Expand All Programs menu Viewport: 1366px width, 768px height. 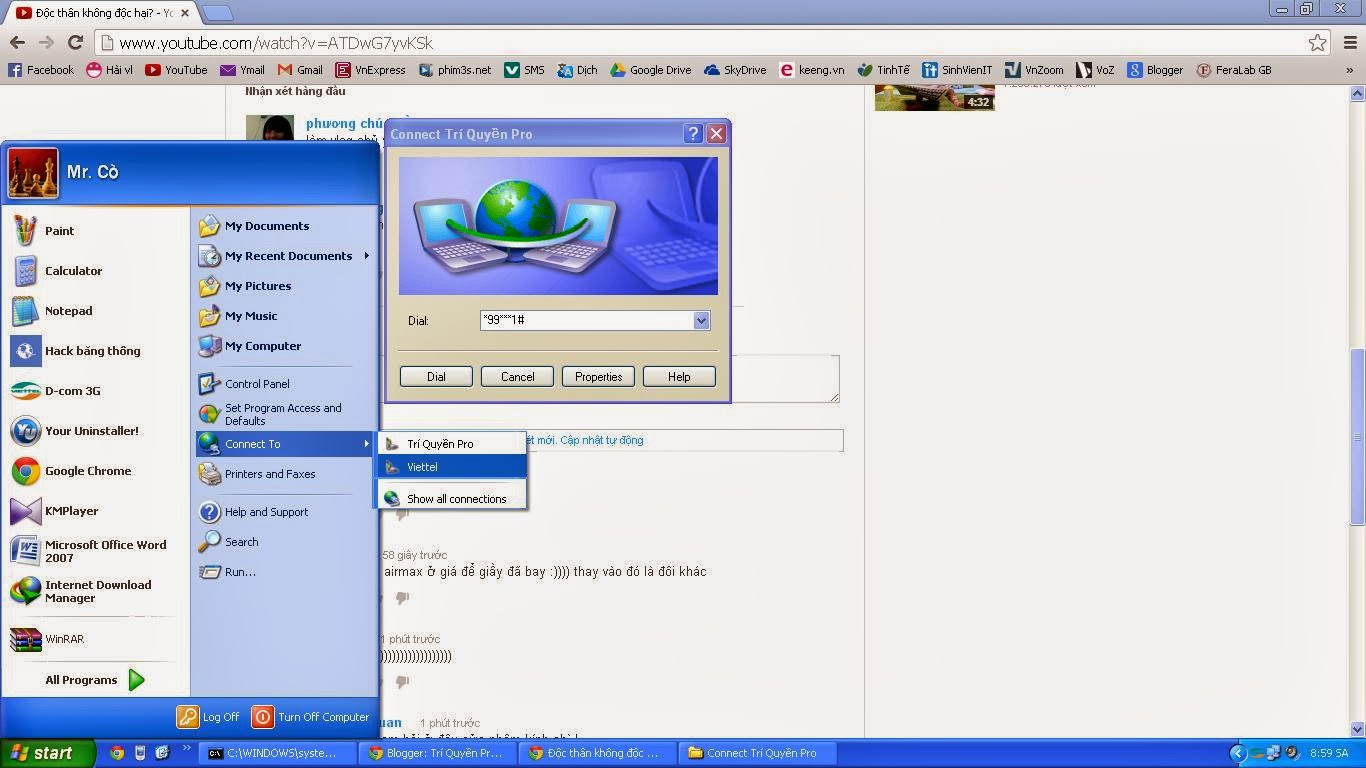tap(95, 680)
